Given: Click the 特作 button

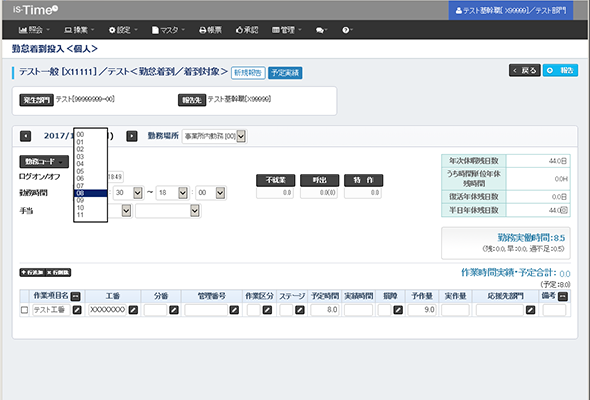Looking at the screenshot, I should point(363,180).
